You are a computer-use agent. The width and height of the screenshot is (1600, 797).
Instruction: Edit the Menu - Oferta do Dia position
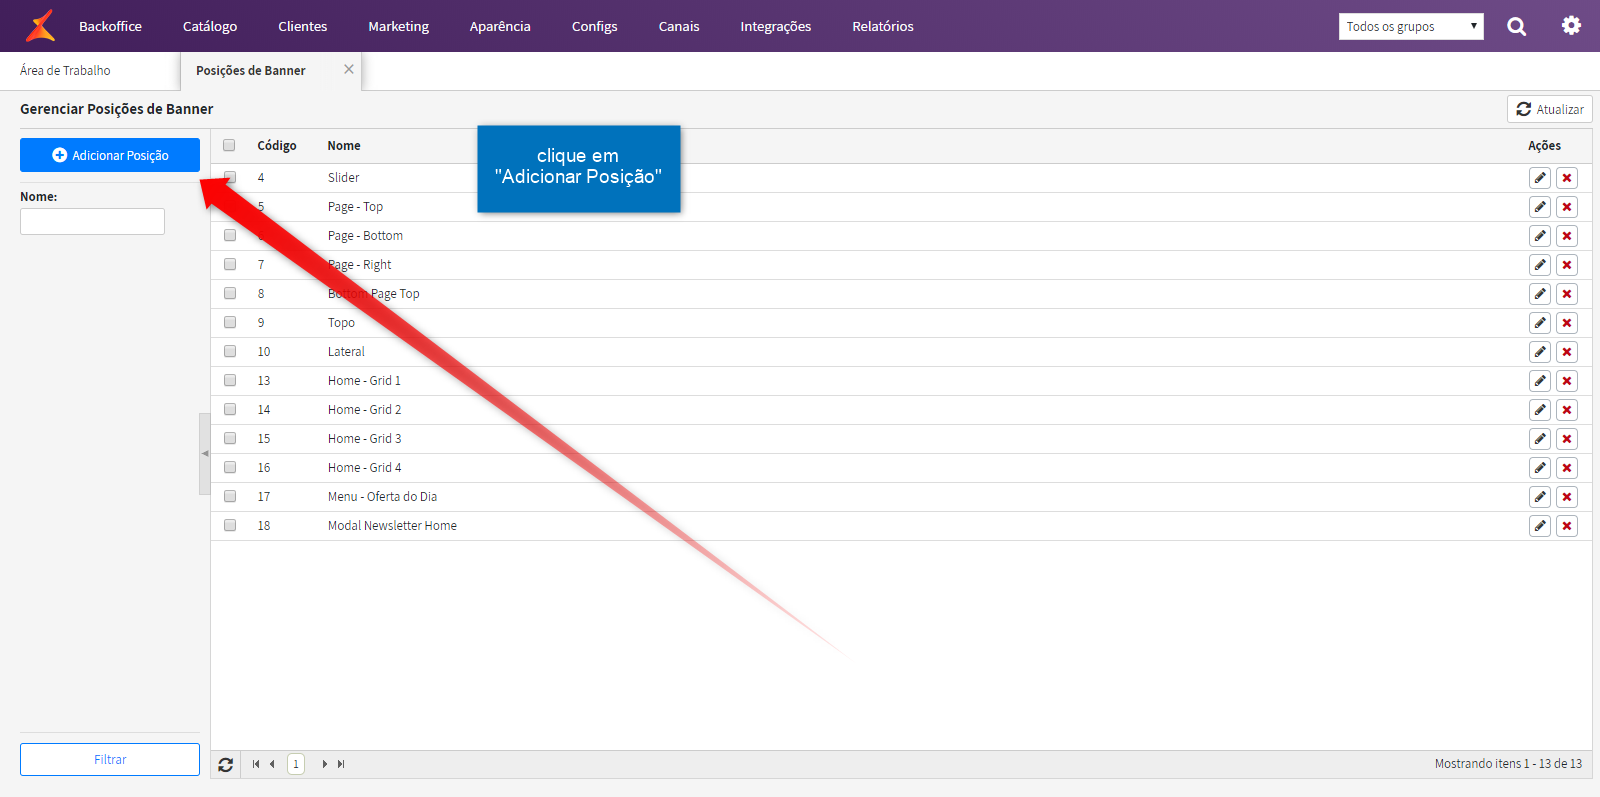pyautogui.click(x=1540, y=497)
